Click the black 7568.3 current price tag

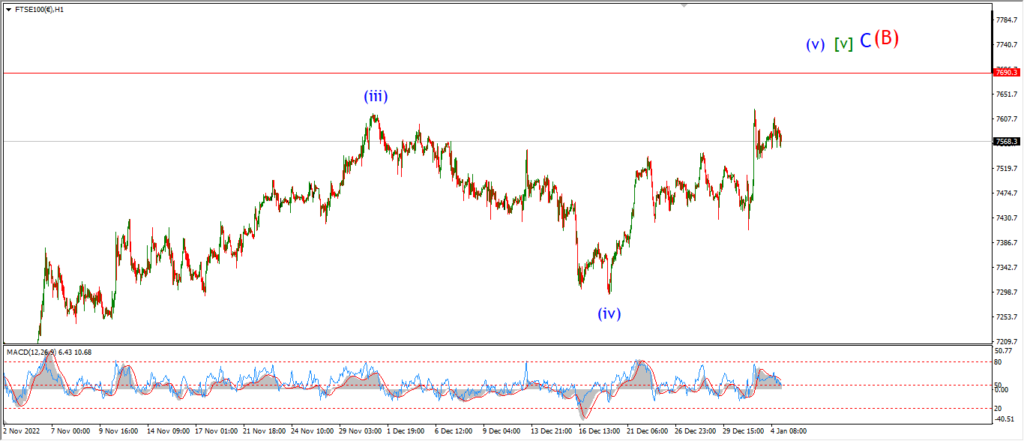pyautogui.click(x=1008, y=141)
